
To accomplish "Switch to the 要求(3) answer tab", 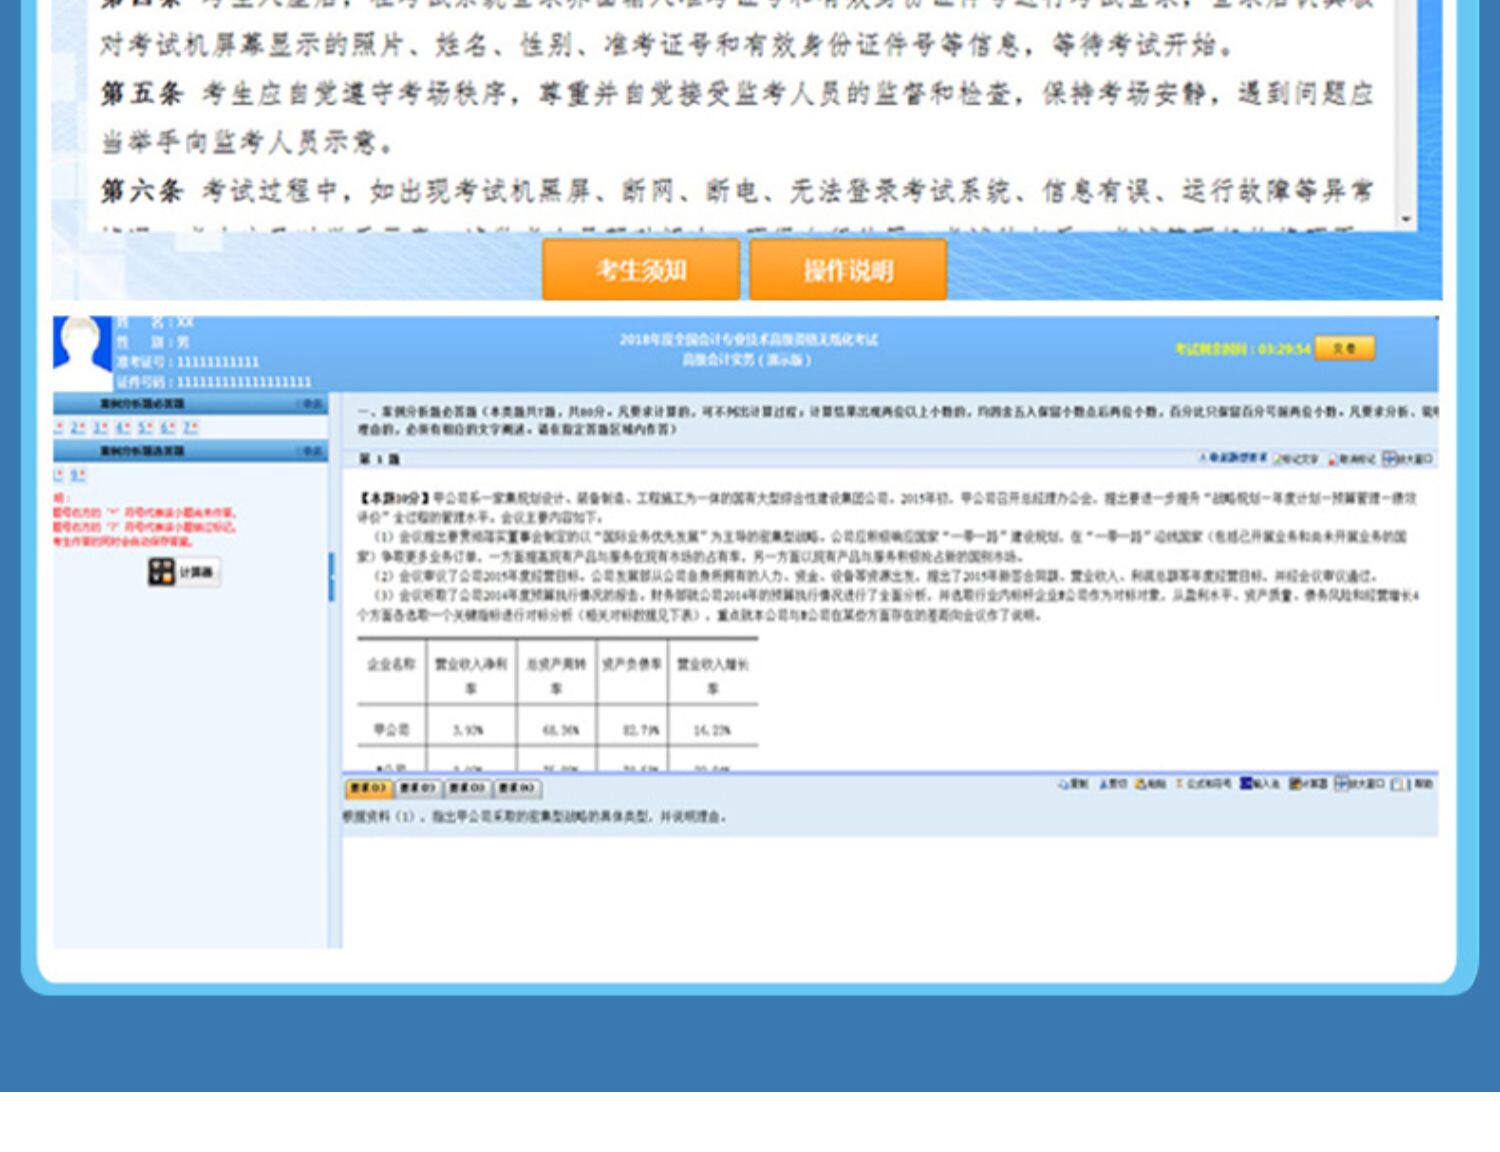I will coord(468,788).
